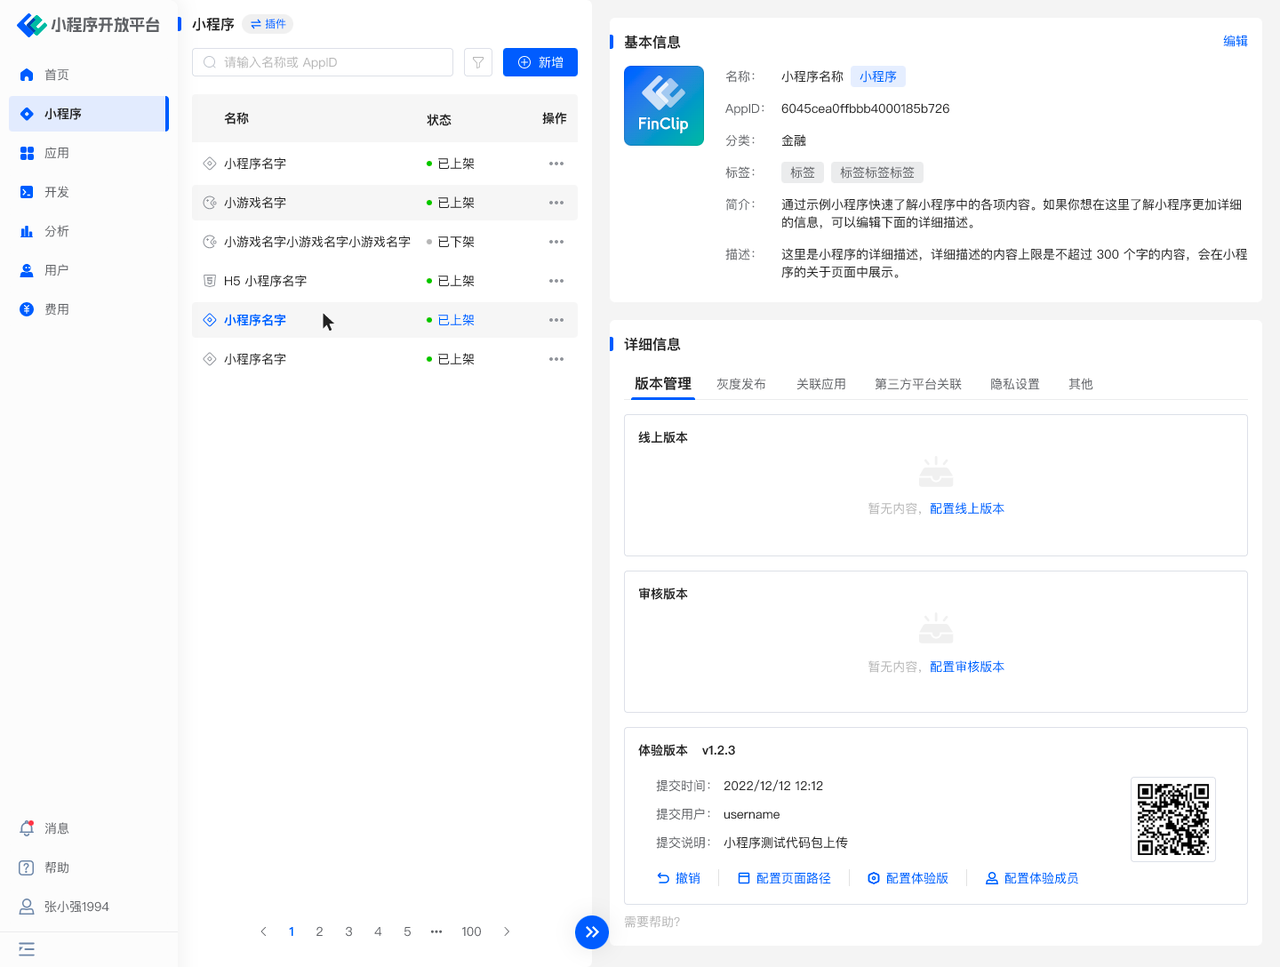Screen dimensions: 1280x967
Task: Click the 消息 notification bell icon
Action: (x=27, y=828)
